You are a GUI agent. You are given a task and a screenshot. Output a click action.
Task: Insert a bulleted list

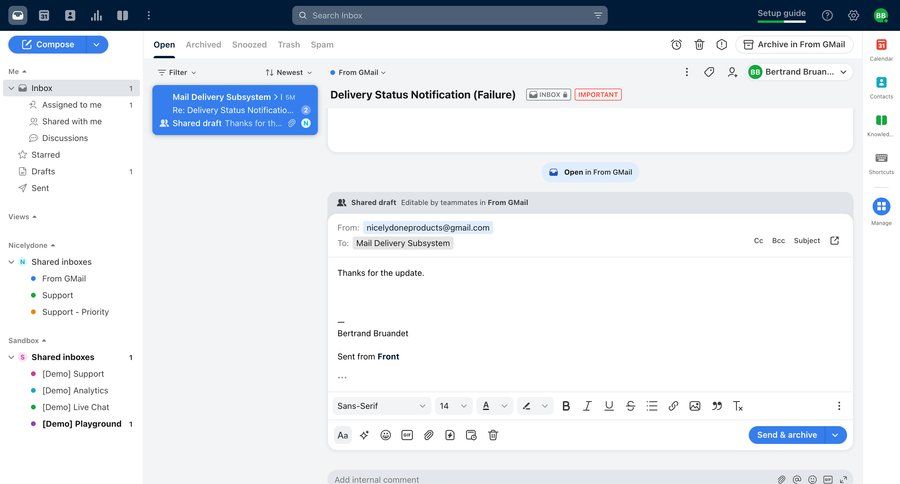coord(652,406)
